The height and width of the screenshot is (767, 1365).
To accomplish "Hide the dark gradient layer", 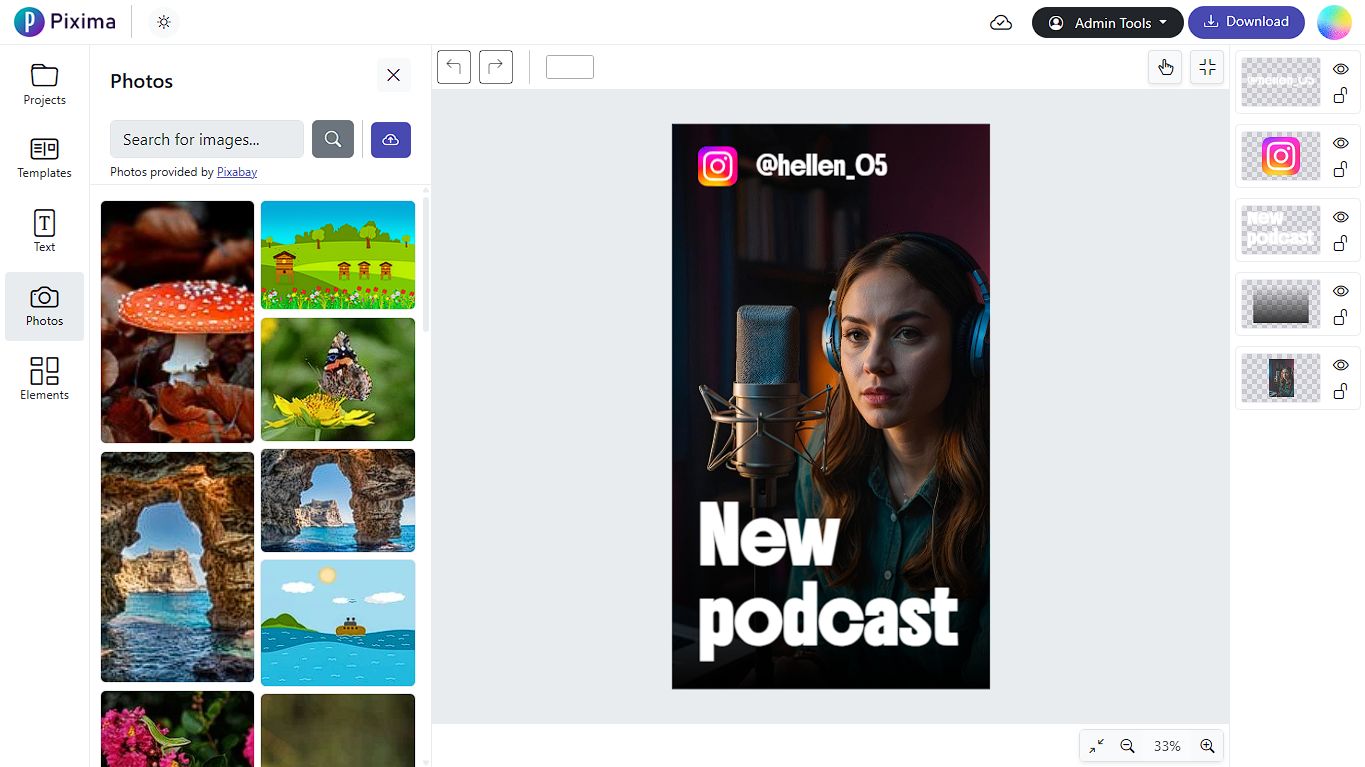I will pos(1341,291).
